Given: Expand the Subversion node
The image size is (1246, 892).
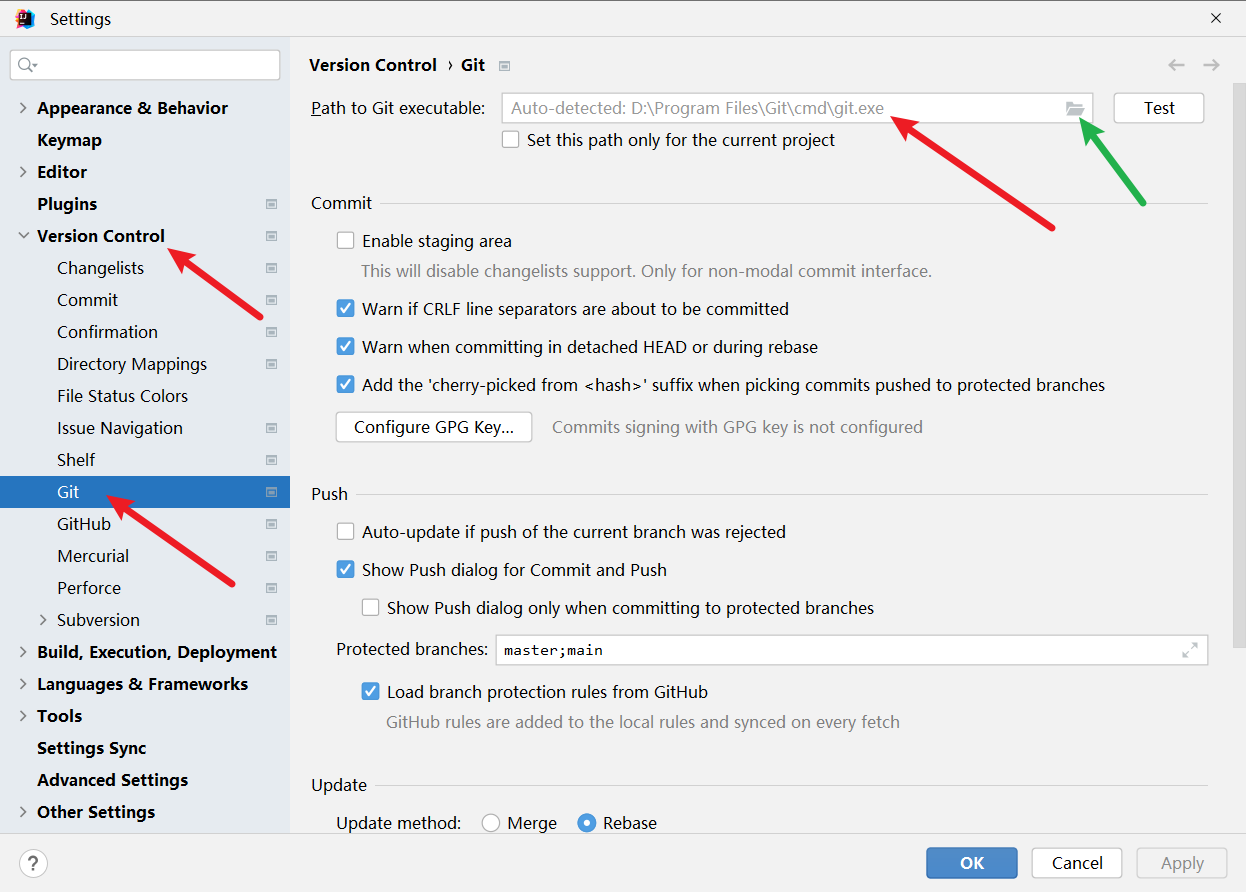Looking at the screenshot, I should click(43, 620).
